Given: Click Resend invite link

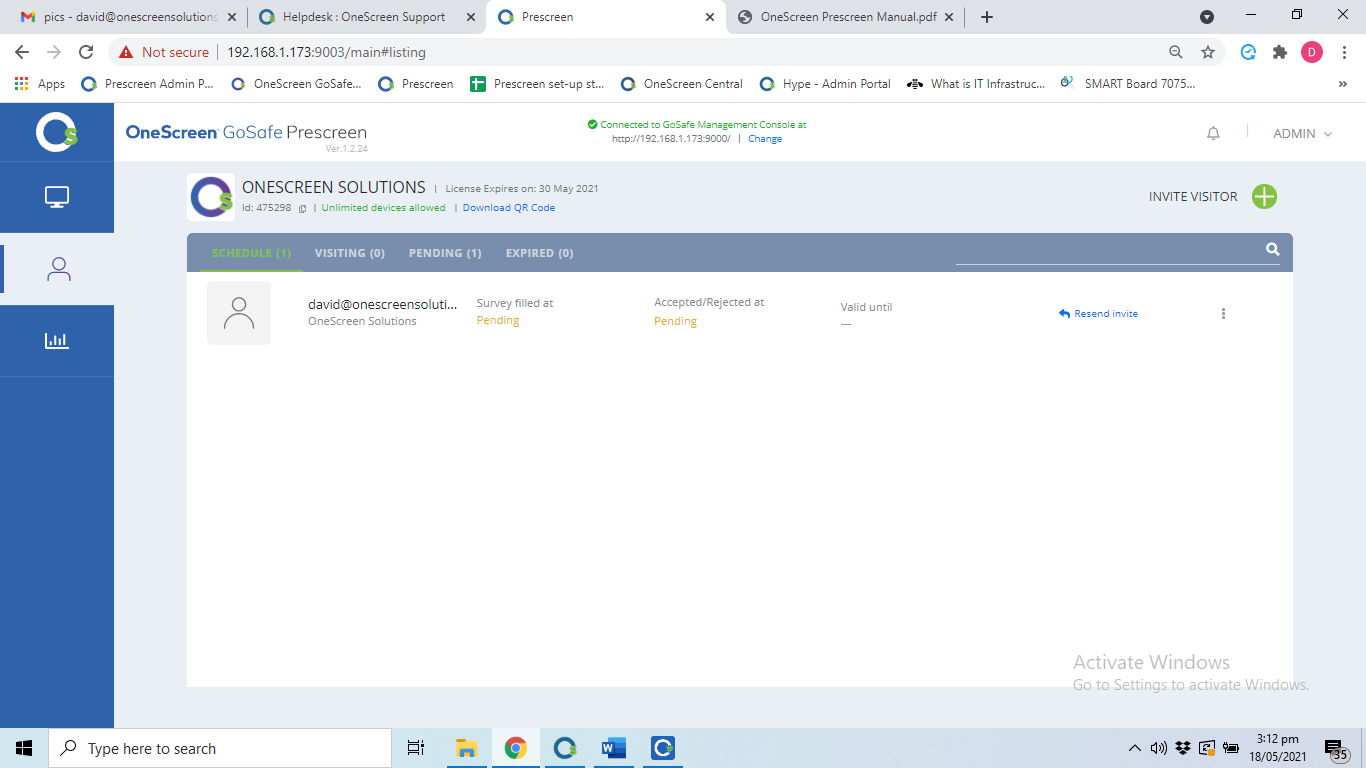Looking at the screenshot, I should (1098, 314).
